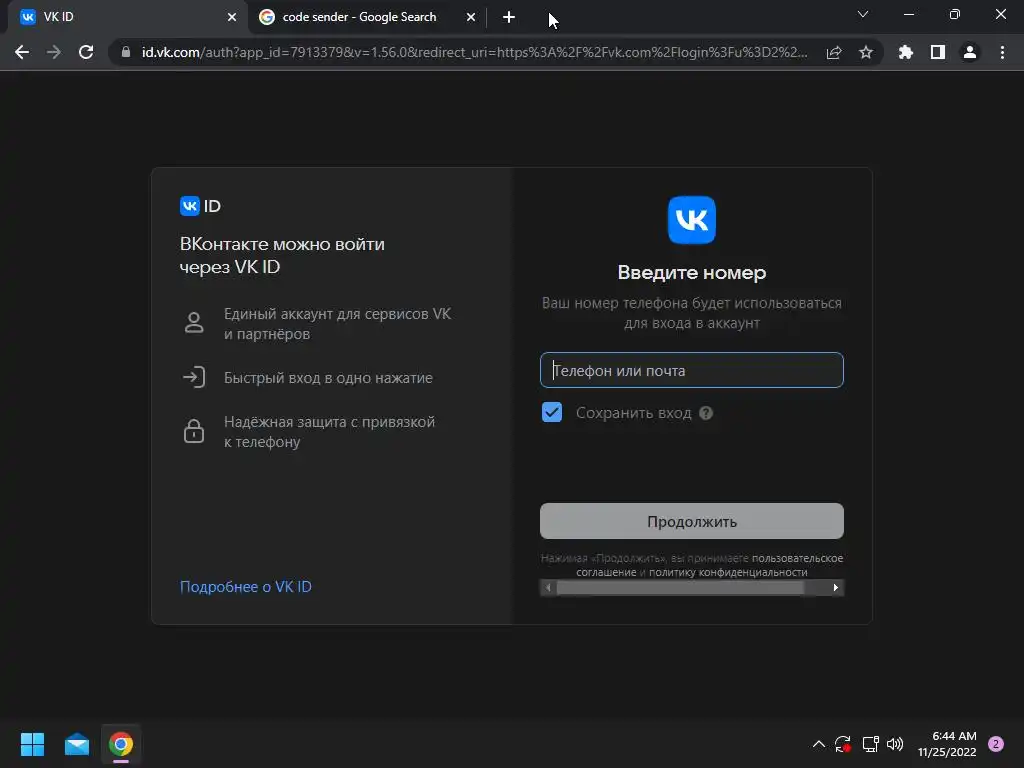Click the VK ID logo in left panel
1024x768 pixels.
[200, 206]
